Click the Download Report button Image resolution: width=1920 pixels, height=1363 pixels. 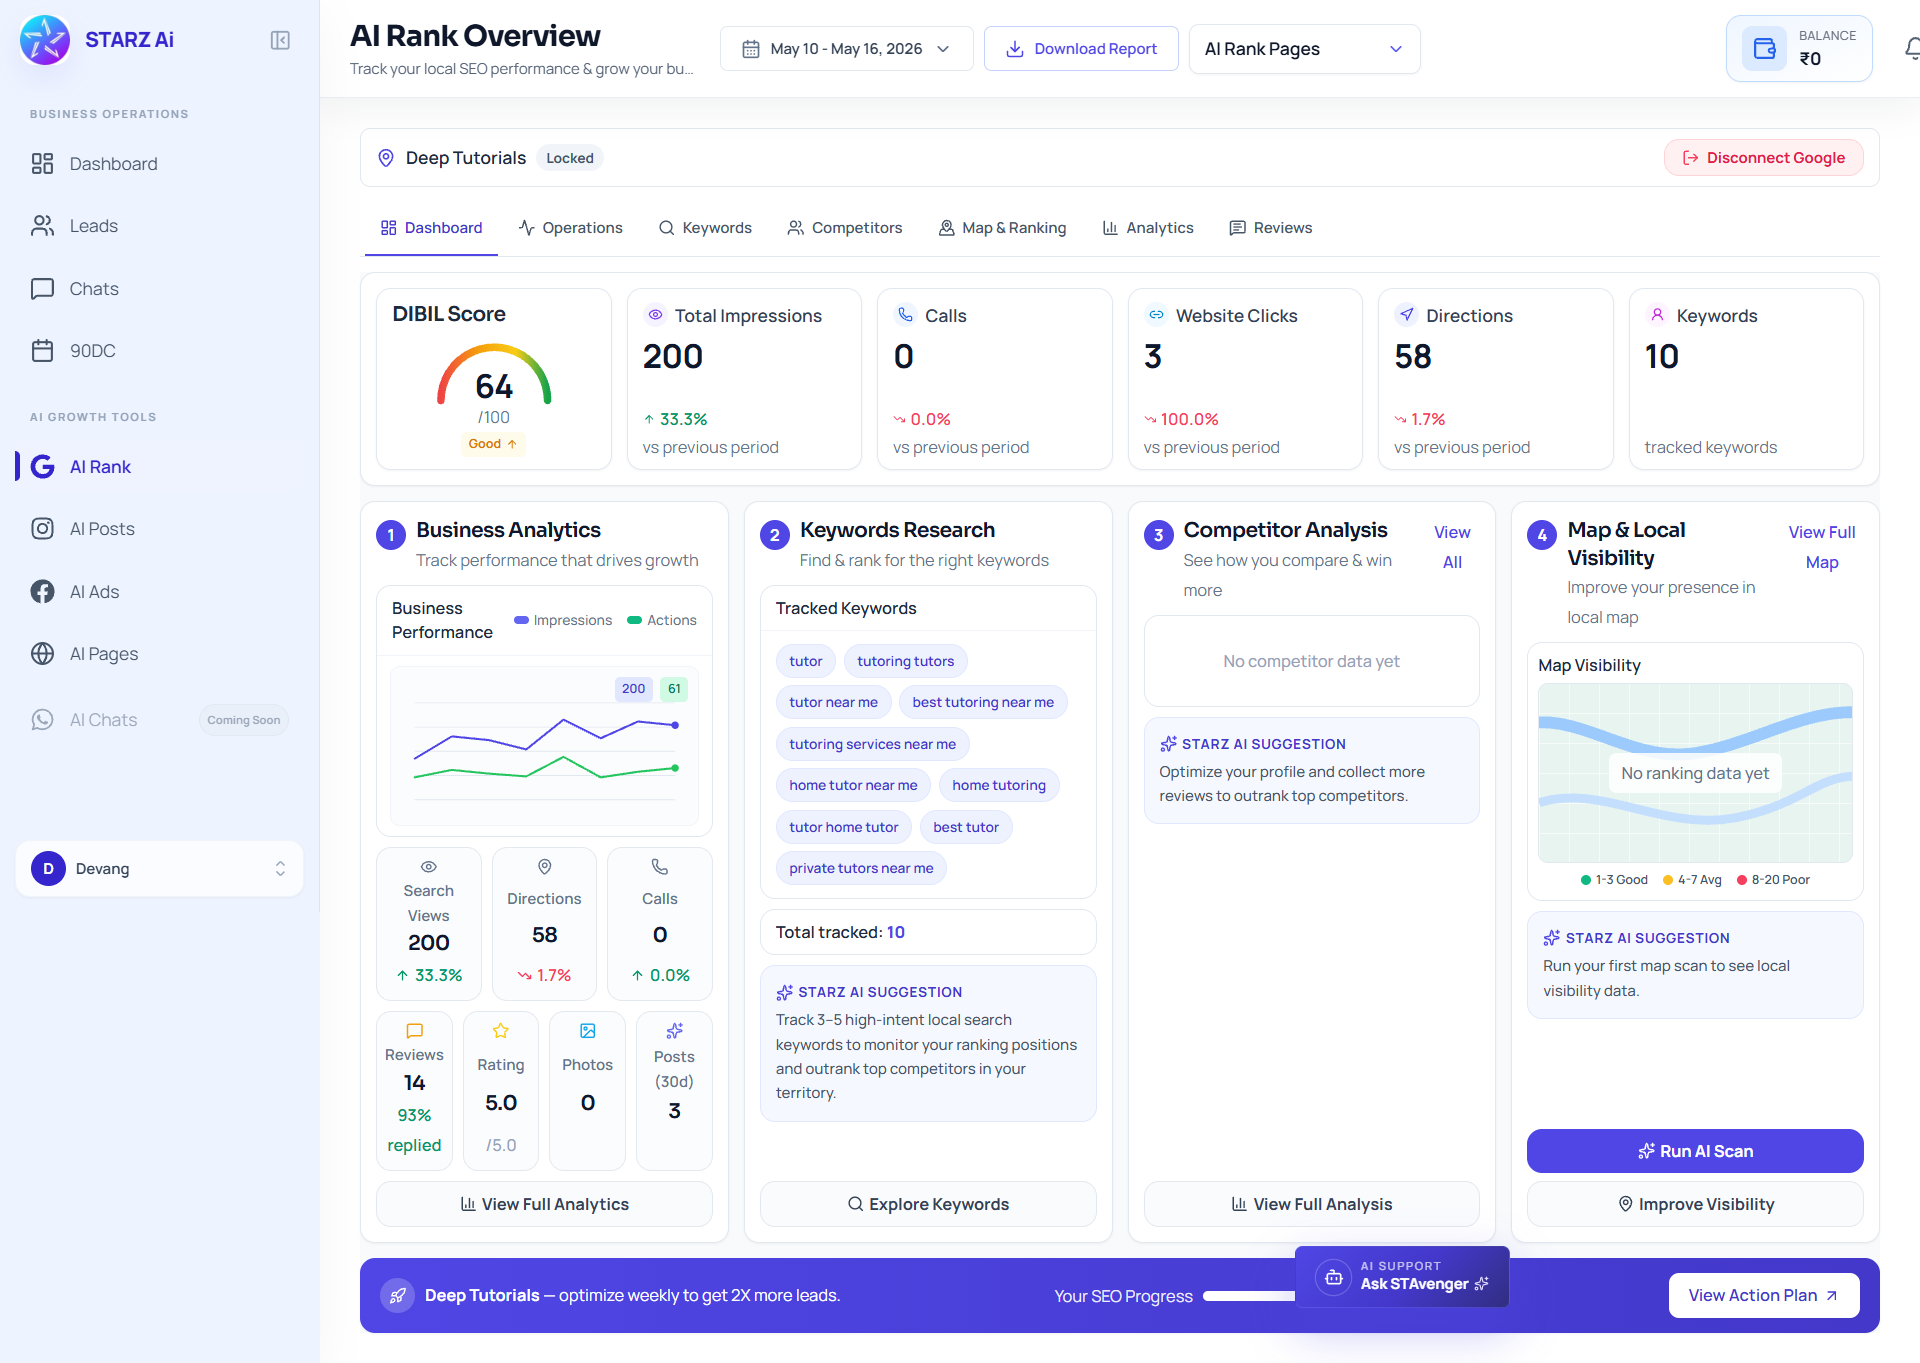pyautogui.click(x=1081, y=49)
